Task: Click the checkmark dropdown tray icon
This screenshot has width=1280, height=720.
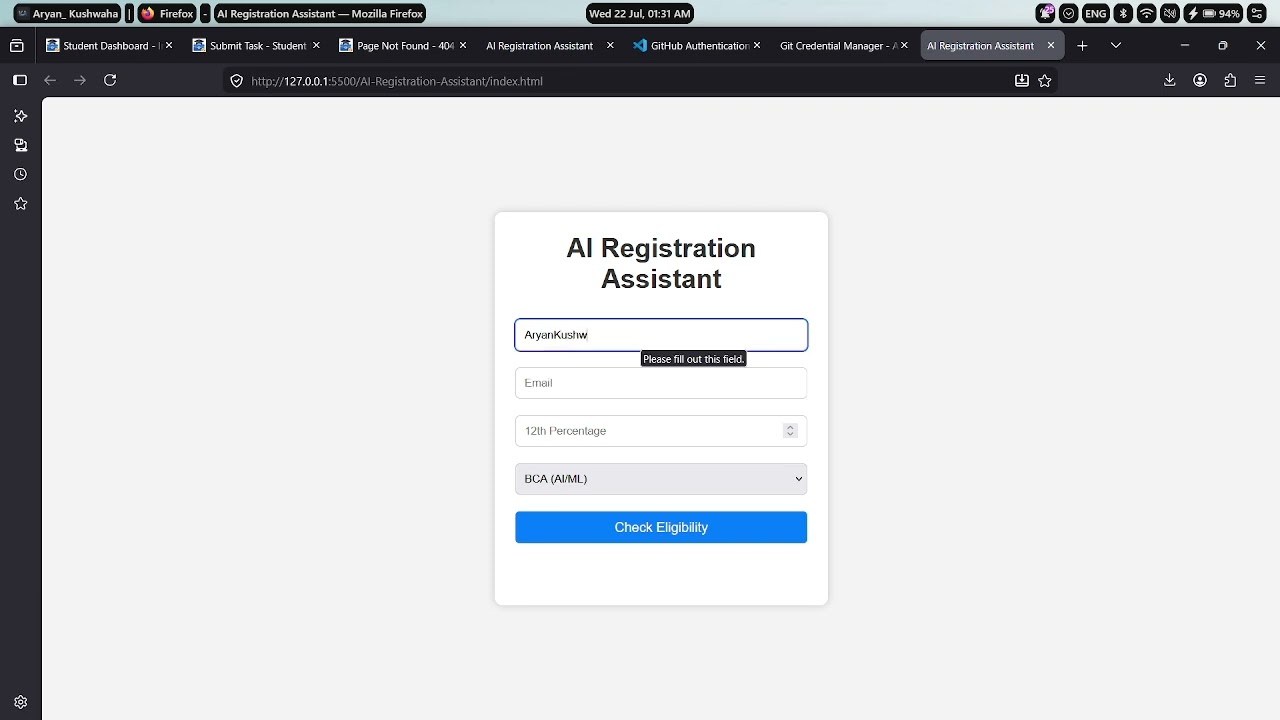Action: tap(1069, 14)
